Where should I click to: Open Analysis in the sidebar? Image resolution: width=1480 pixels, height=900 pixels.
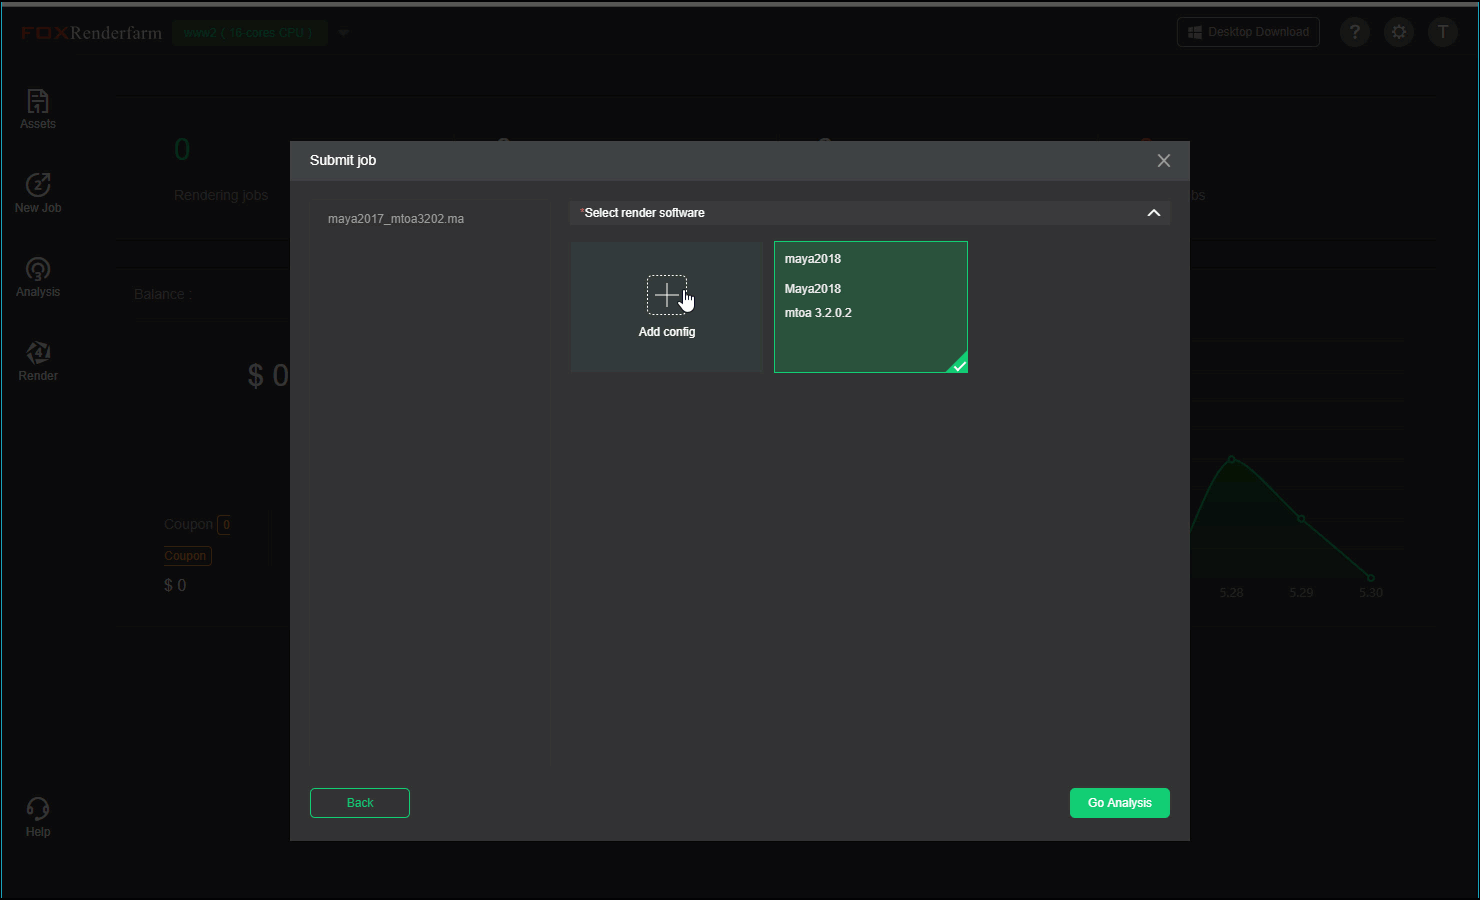click(38, 277)
